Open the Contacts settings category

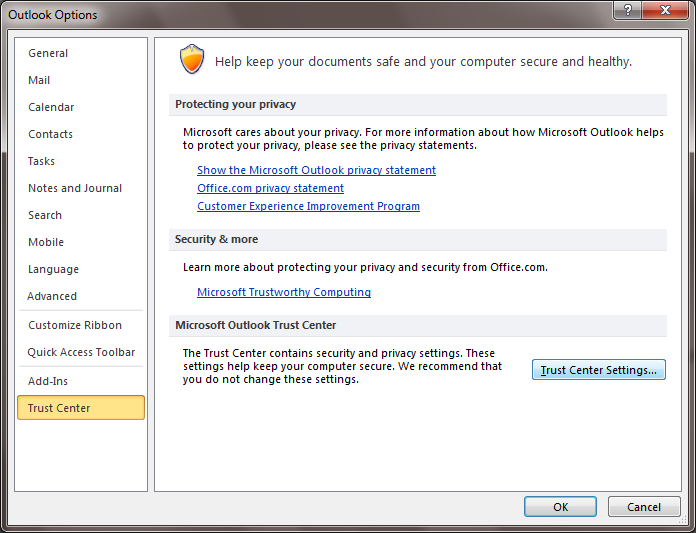coord(50,134)
